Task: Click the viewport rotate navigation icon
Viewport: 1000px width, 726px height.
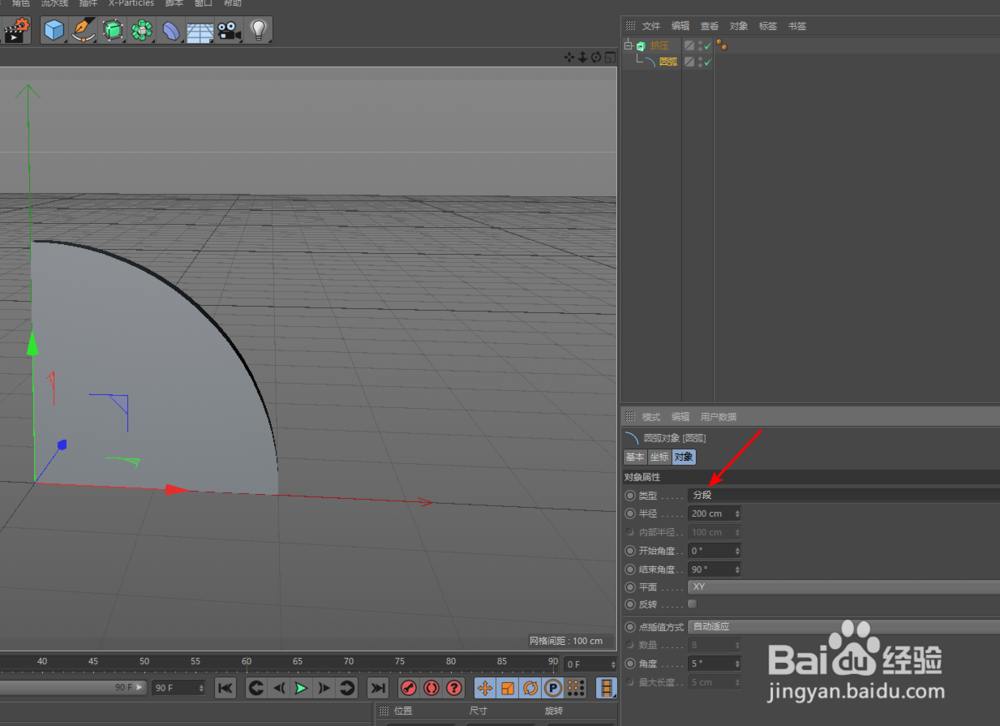Action: (x=596, y=57)
